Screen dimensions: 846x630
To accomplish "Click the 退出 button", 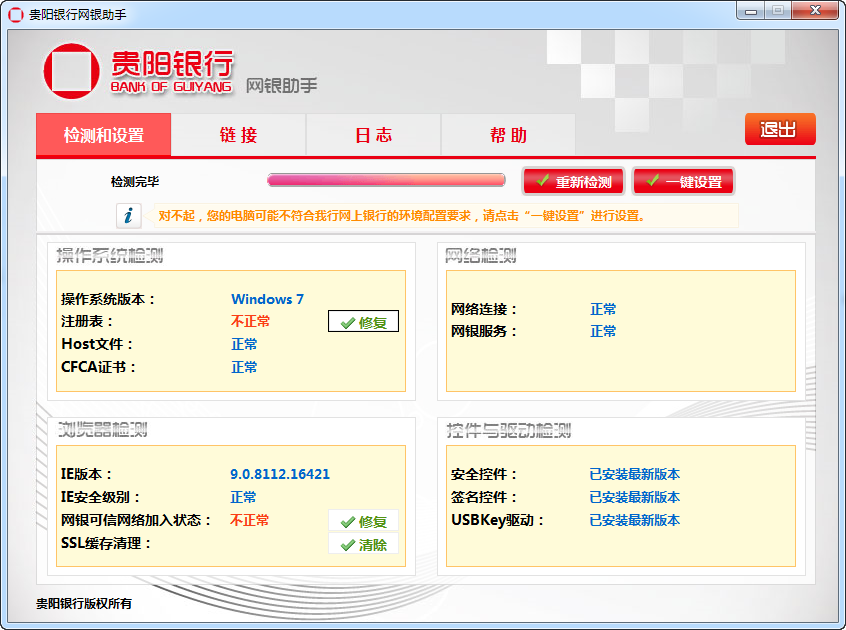I will click(x=780, y=129).
